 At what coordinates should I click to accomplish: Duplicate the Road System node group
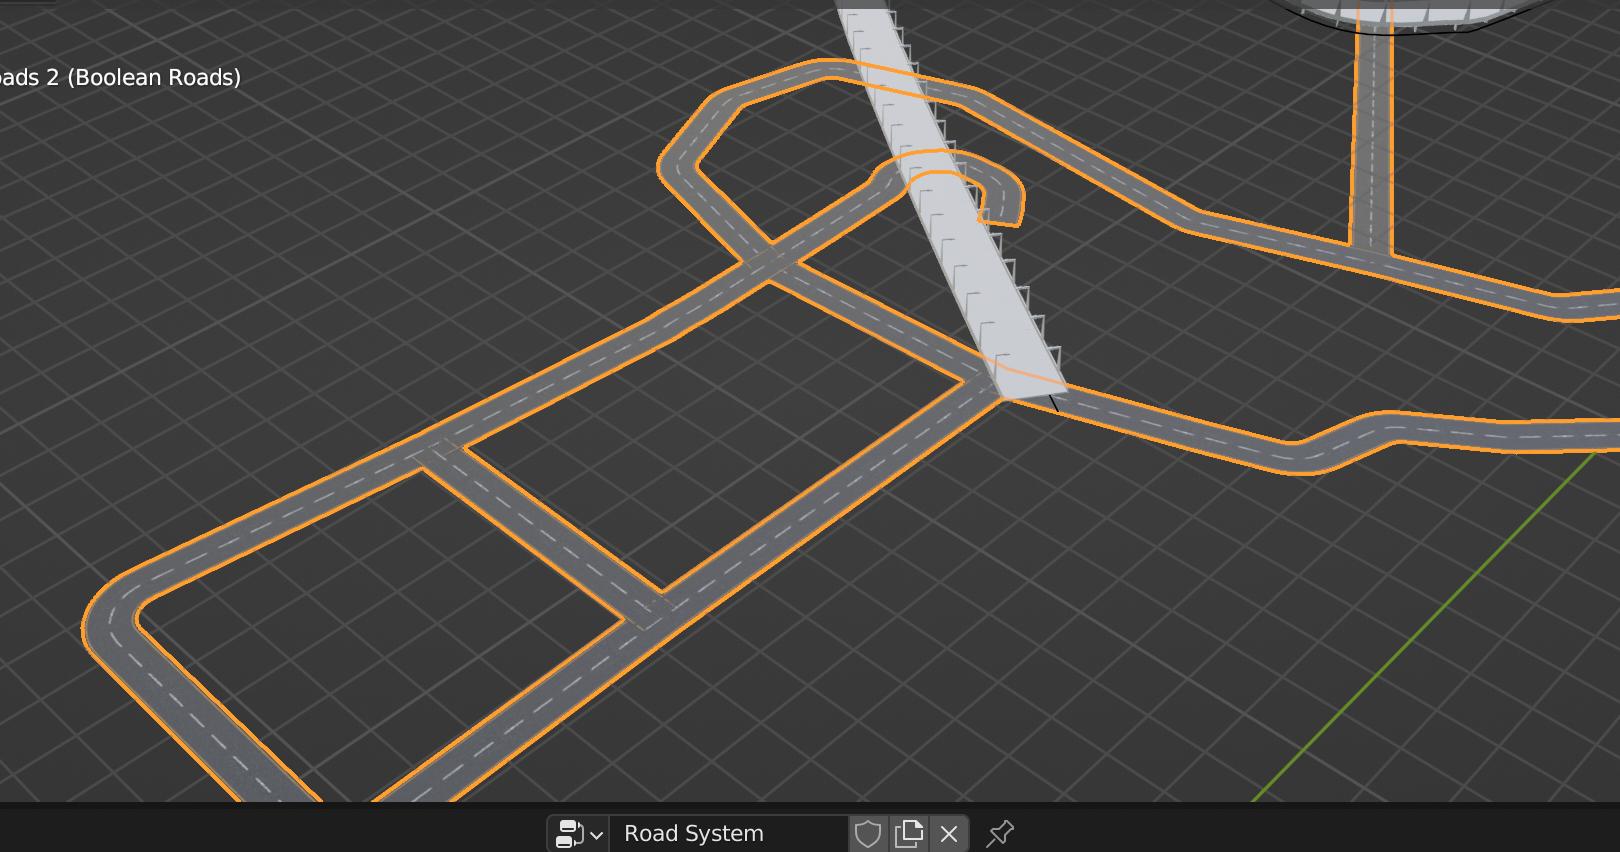pyautogui.click(x=909, y=833)
